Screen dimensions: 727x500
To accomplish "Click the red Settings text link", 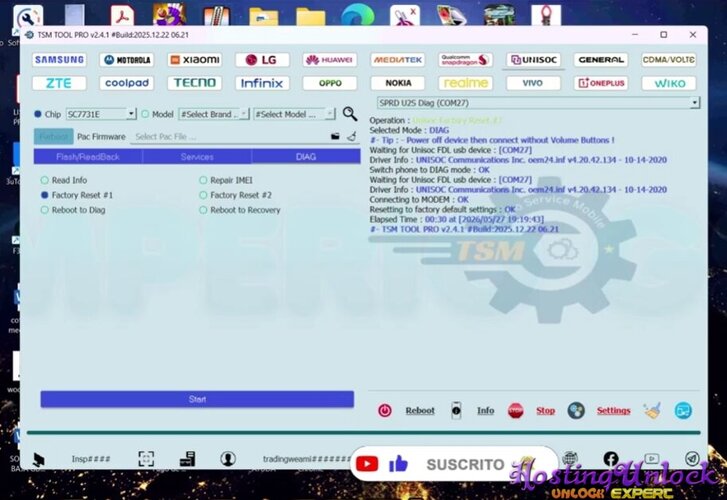I will [x=613, y=410].
